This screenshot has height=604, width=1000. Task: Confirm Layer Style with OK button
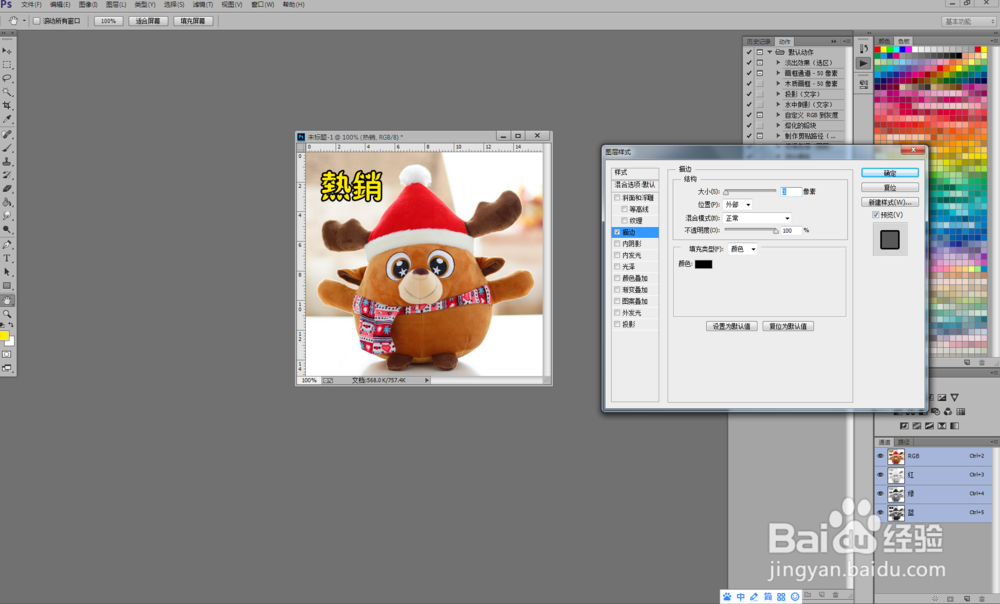click(x=890, y=173)
